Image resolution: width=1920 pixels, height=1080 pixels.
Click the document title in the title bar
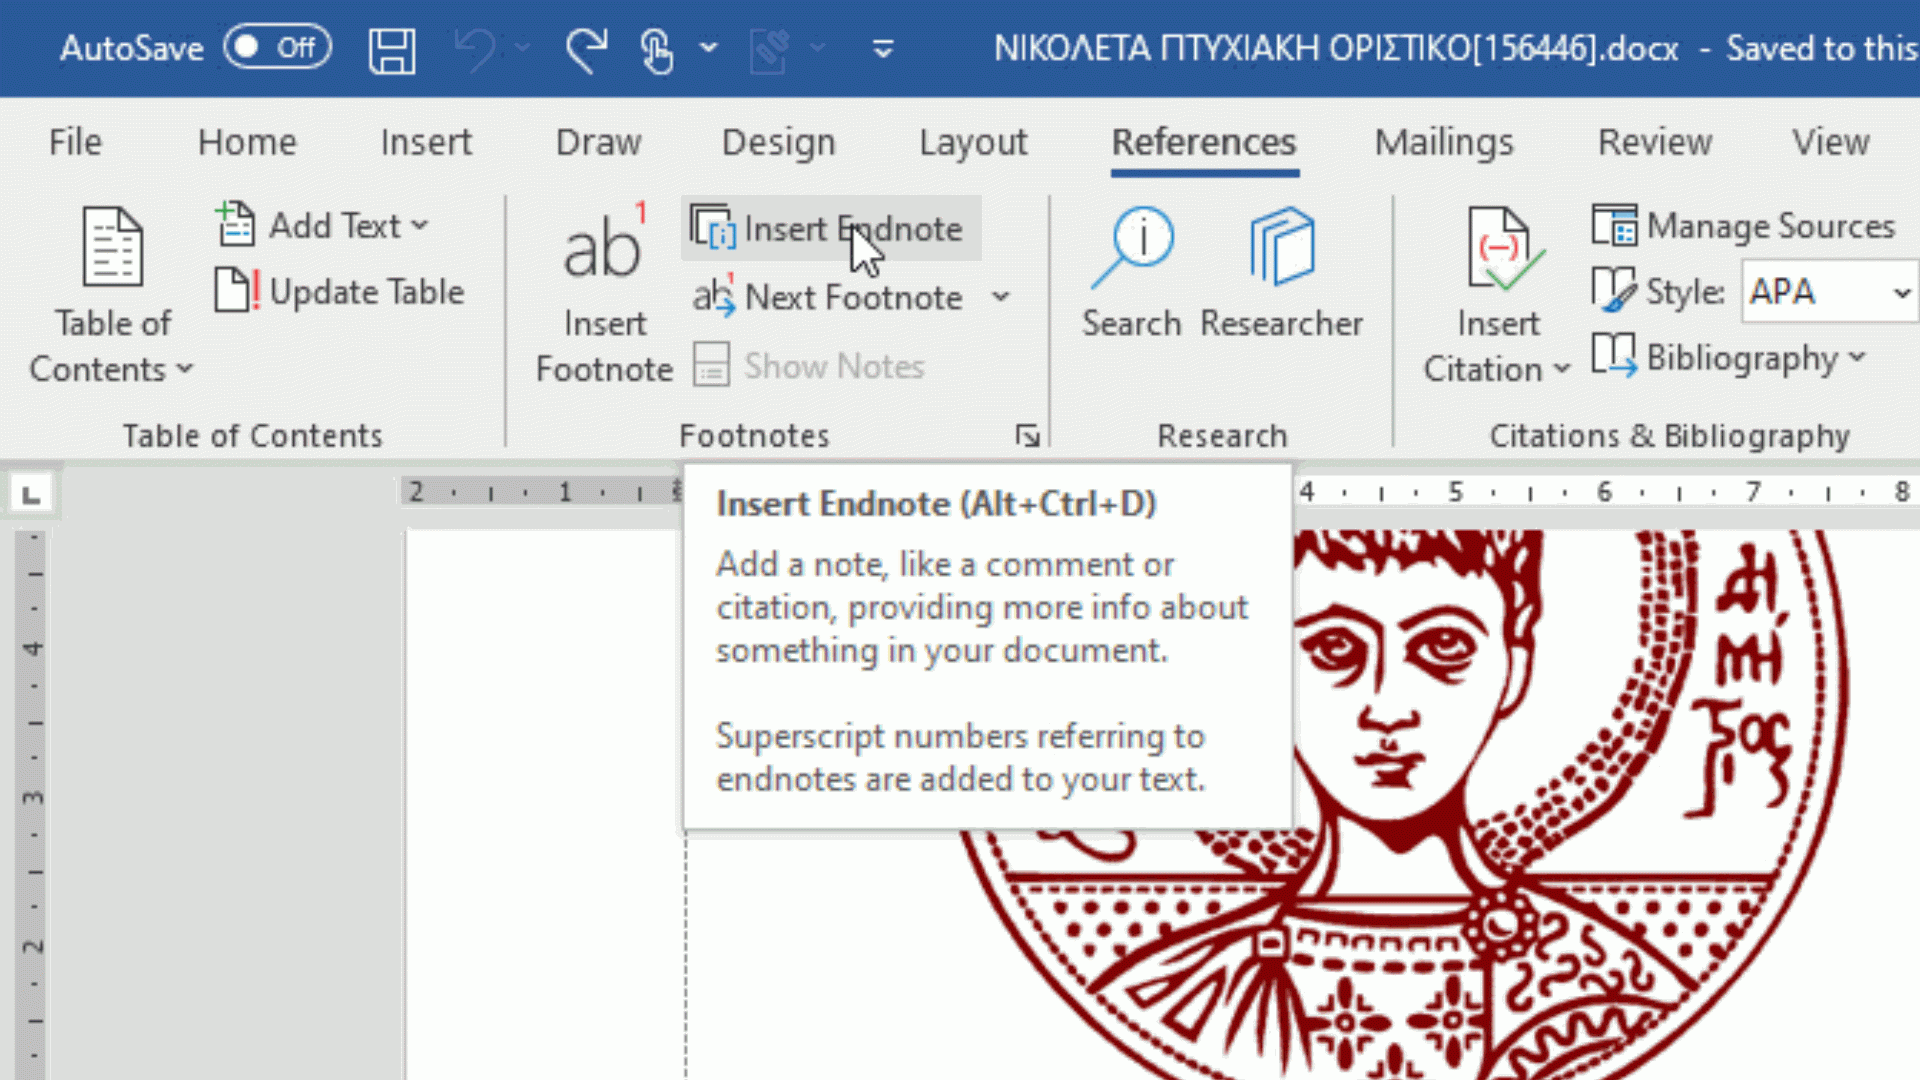1336,48
